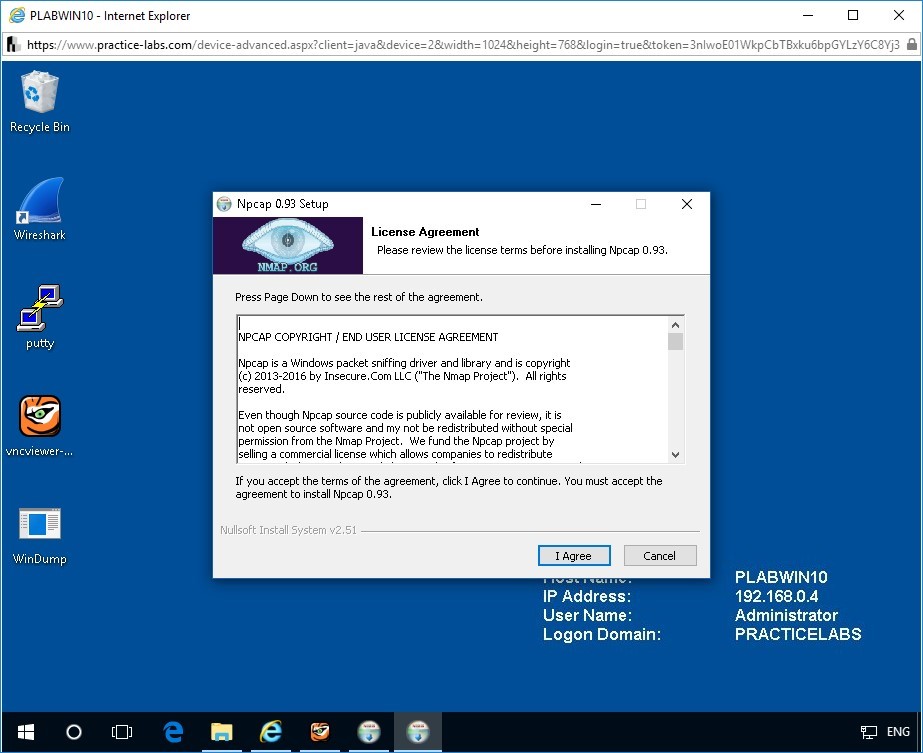This screenshot has width=923, height=753.
Task: Cancel the Npcap installation
Action: point(659,556)
